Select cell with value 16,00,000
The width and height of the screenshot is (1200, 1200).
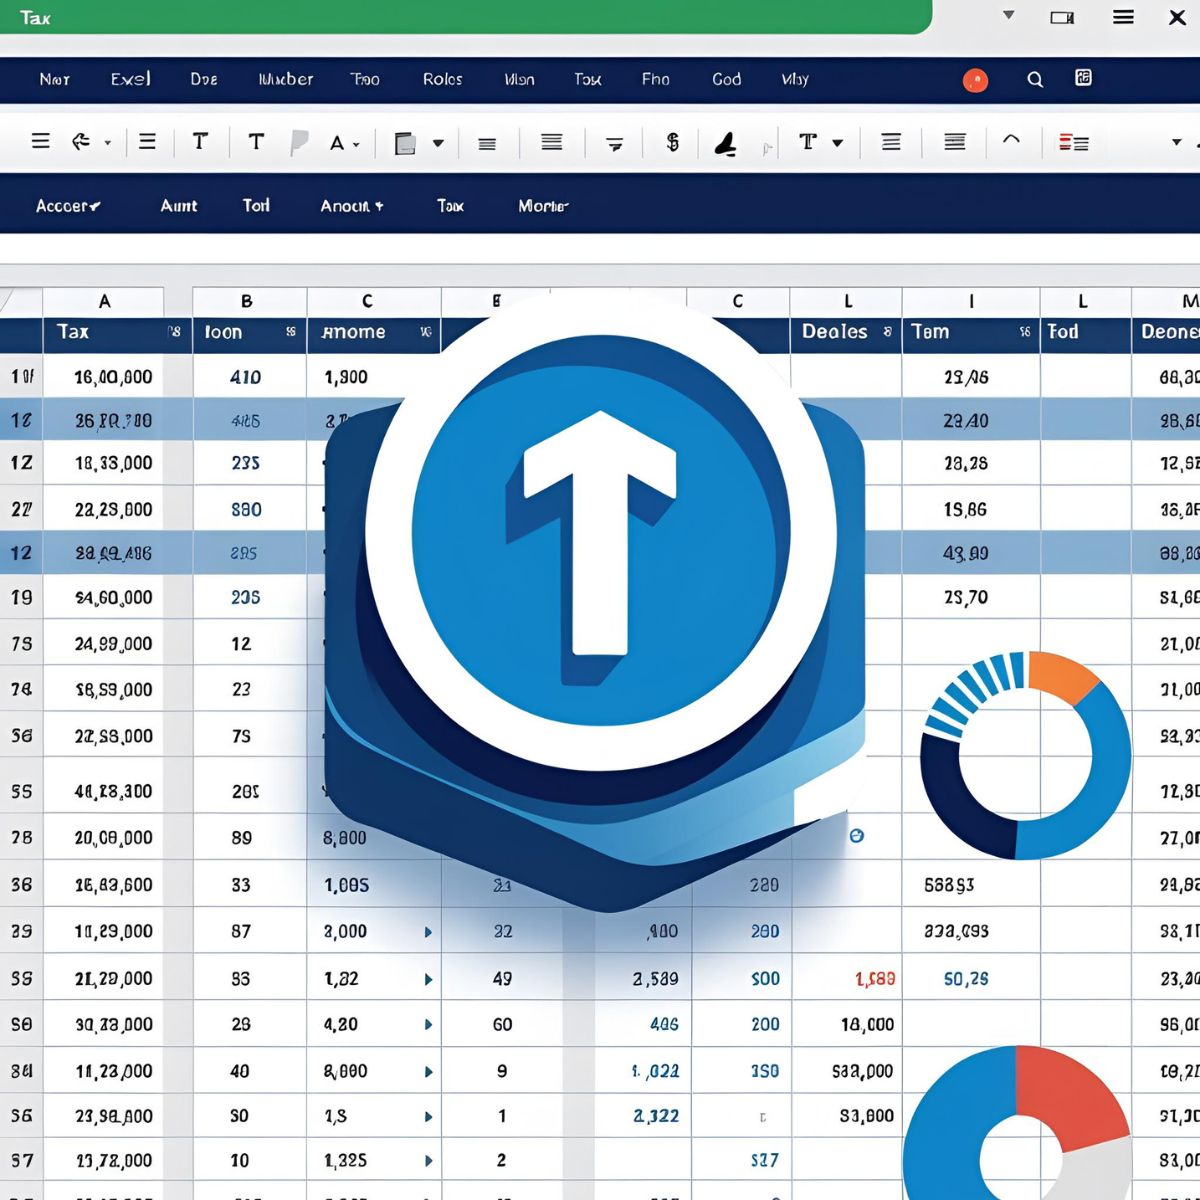pos(103,377)
